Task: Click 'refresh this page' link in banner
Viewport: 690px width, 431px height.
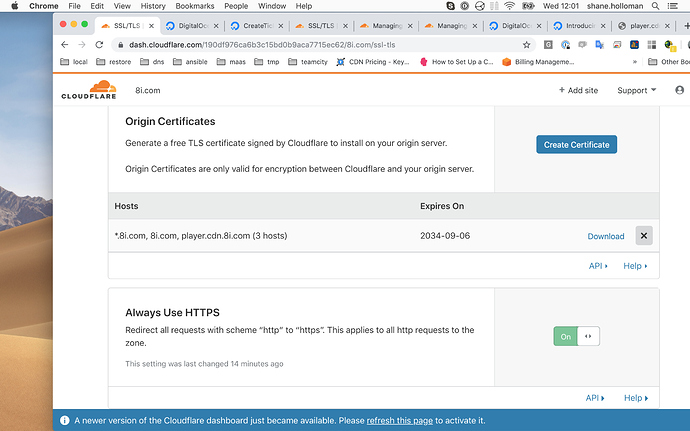Action: (400, 420)
